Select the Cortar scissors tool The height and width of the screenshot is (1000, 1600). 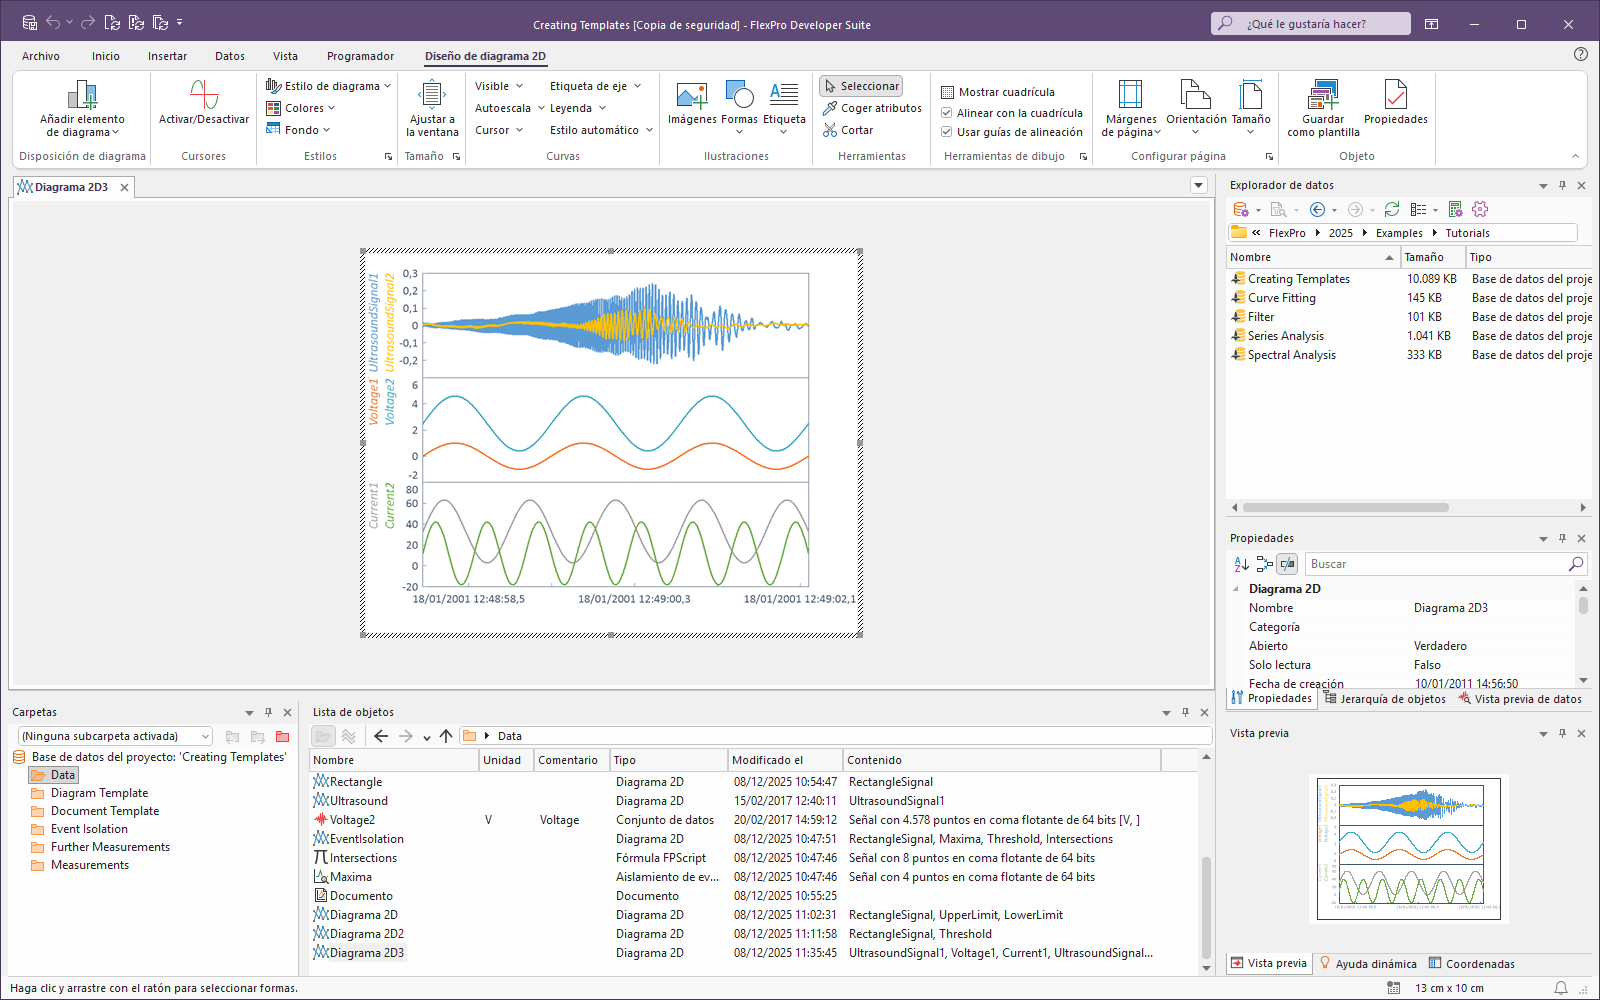click(847, 130)
